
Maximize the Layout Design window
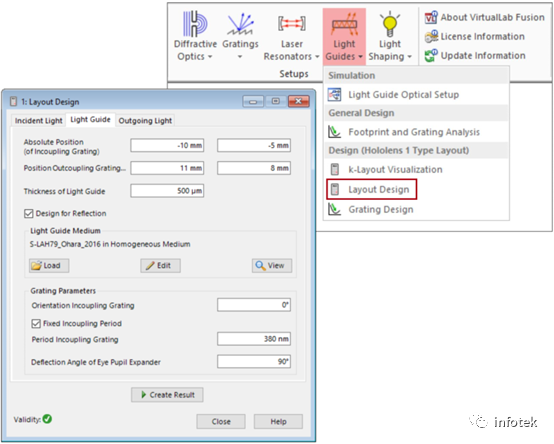point(276,101)
